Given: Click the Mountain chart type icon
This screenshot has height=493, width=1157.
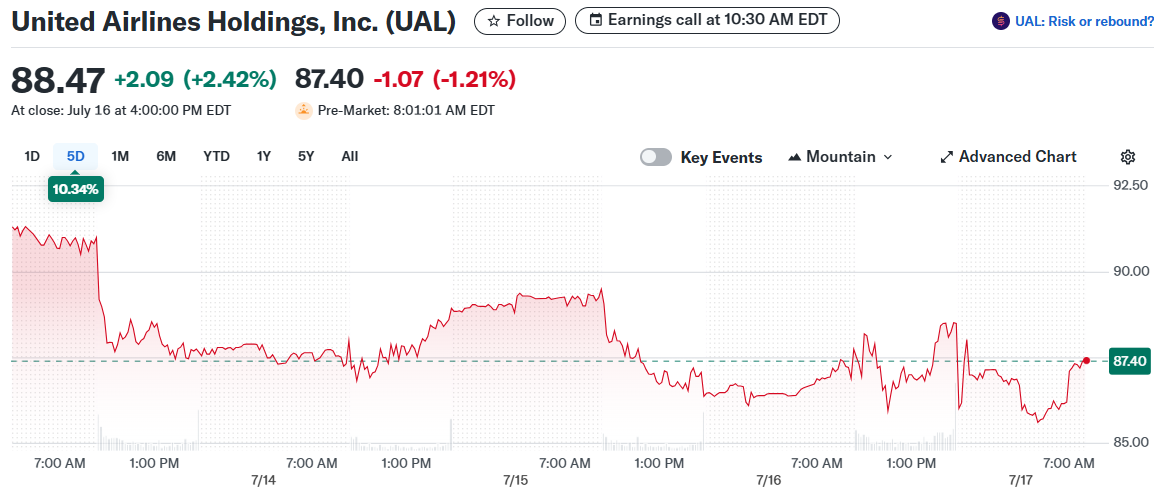Looking at the screenshot, I should pos(795,157).
